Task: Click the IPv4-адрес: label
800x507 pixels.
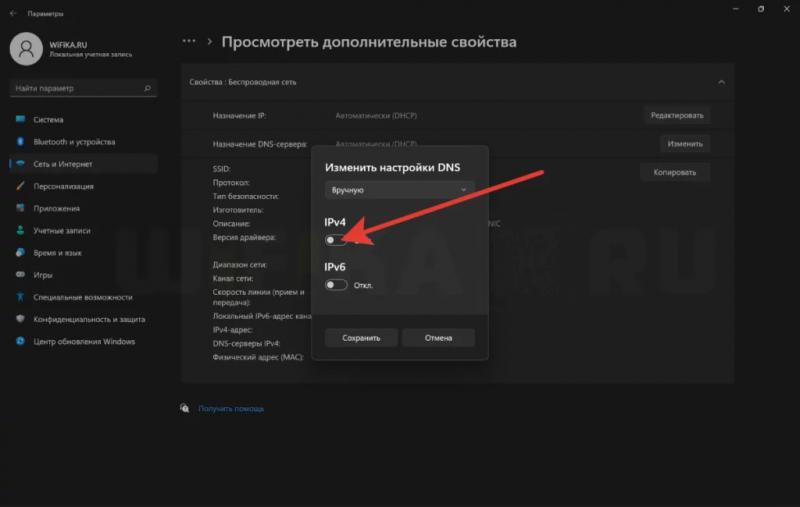Action: (232, 330)
